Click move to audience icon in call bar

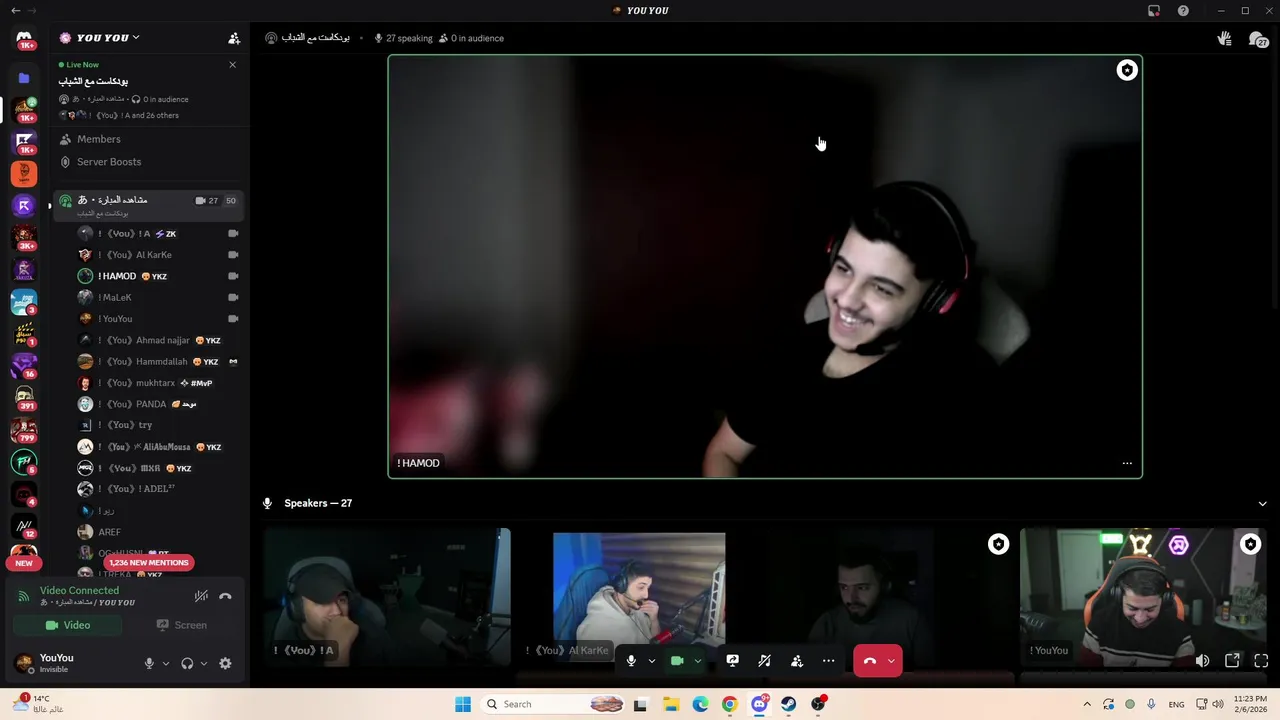(797, 661)
